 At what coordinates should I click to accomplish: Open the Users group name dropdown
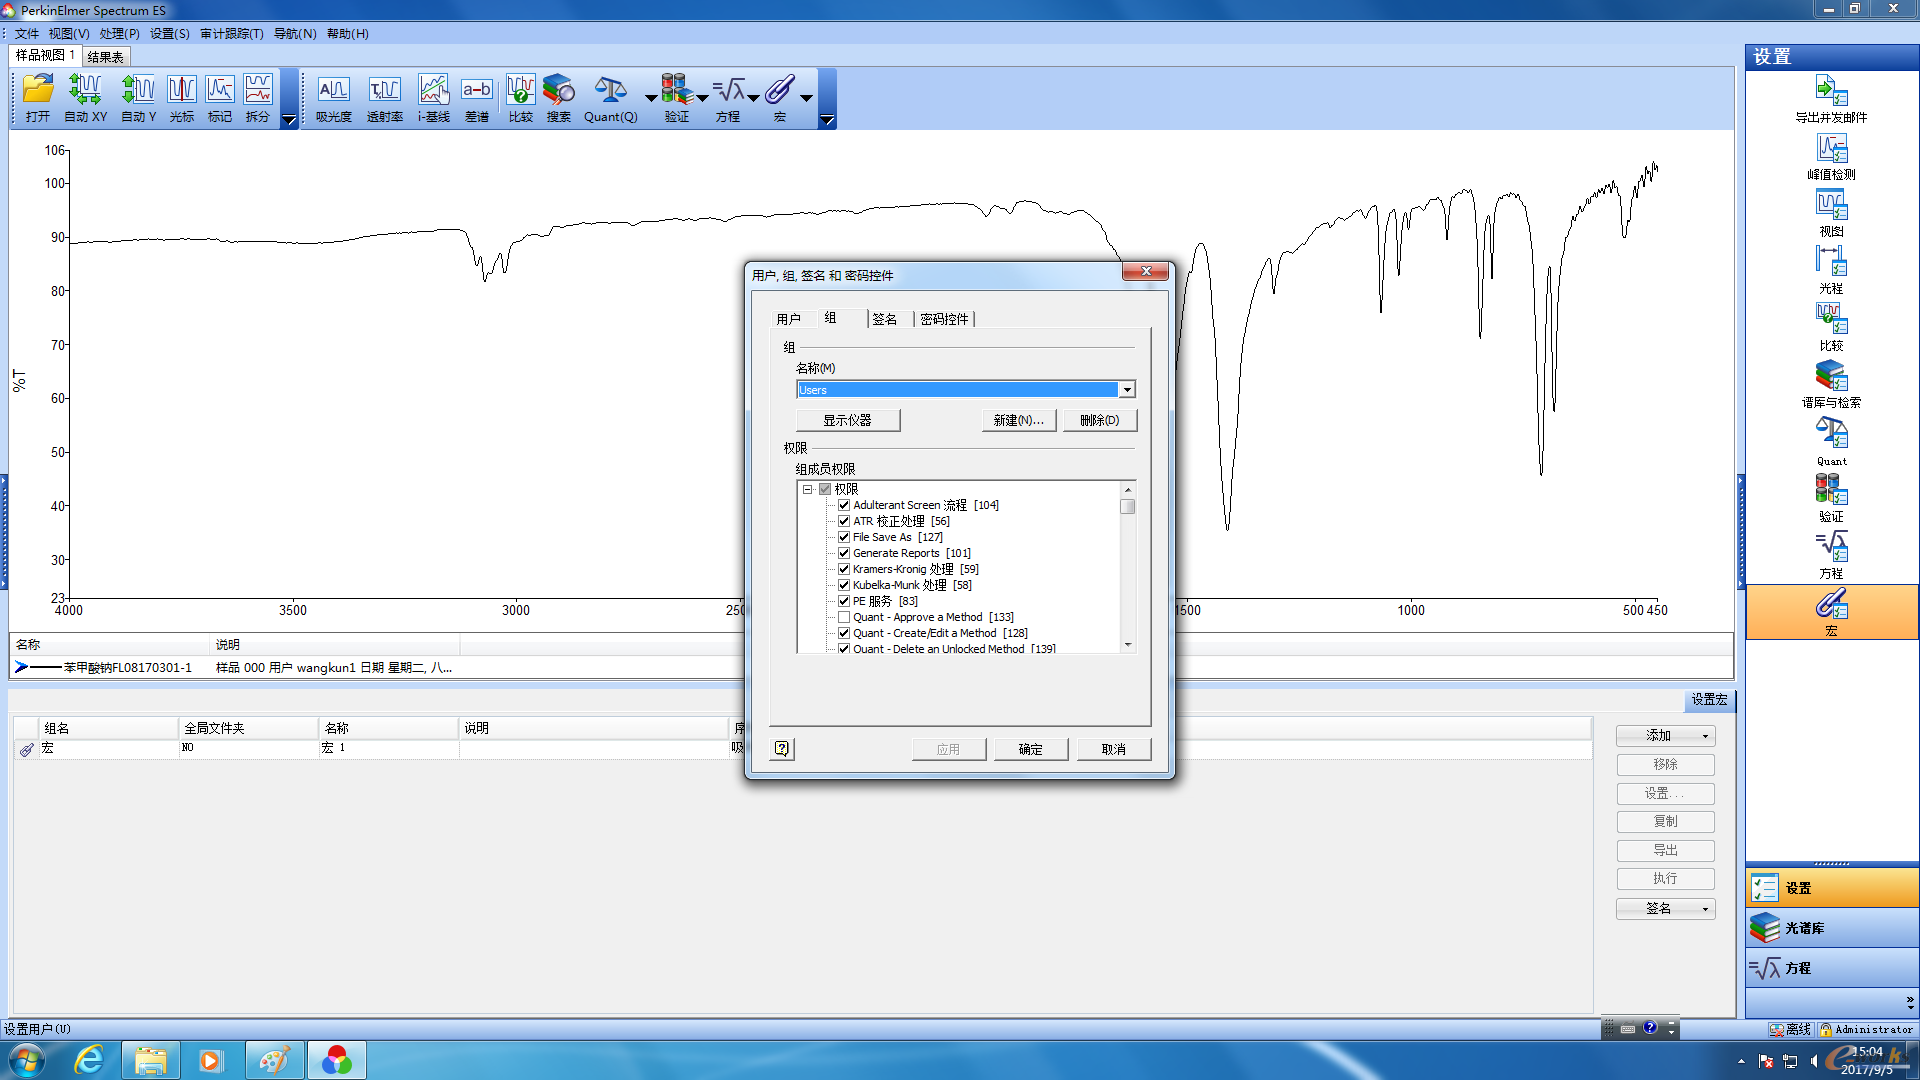(x=1127, y=390)
